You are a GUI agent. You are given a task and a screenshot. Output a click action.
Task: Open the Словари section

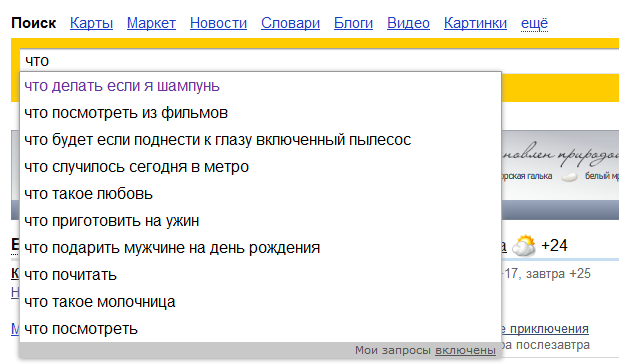tap(290, 23)
